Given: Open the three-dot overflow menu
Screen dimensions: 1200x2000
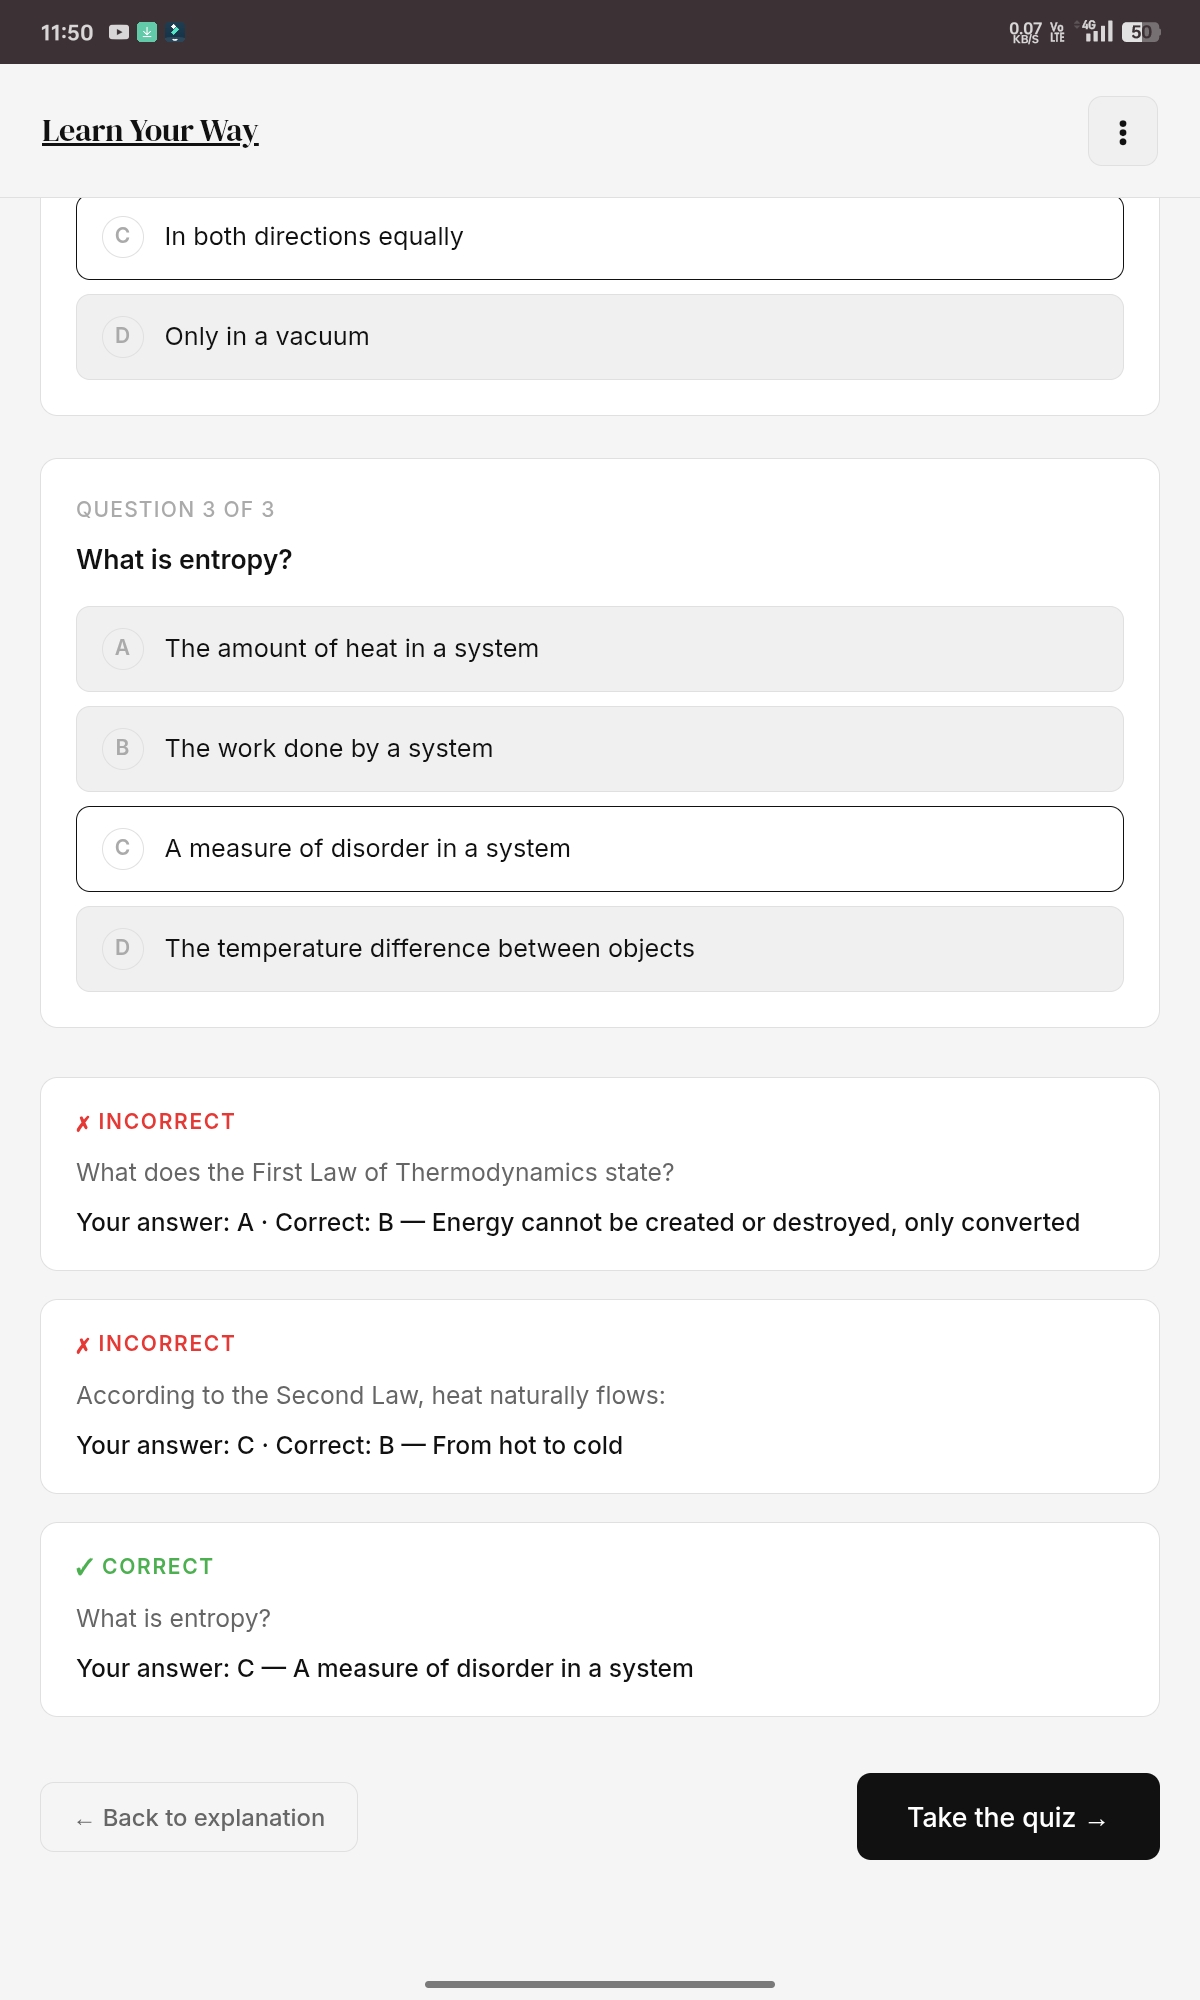Looking at the screenshot, I should (1123, 131).
